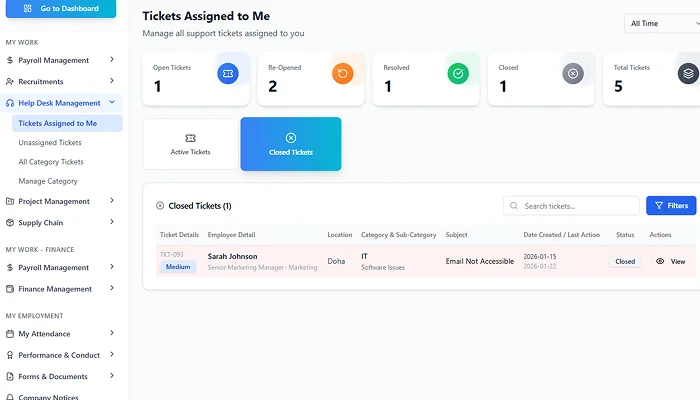Click the Medium priority badge on TKT-093
This screenshot has height=400, width=700.
coord(178,267)
